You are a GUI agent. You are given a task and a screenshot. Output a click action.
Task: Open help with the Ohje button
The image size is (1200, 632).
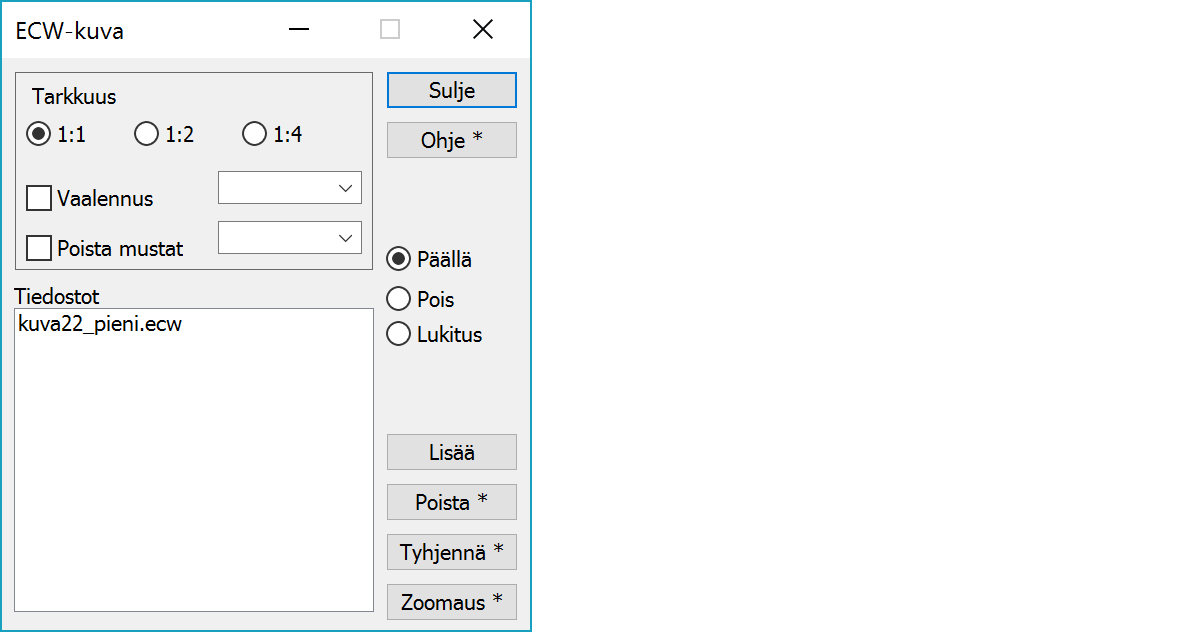pyautogui.click(x=451, y=140)
